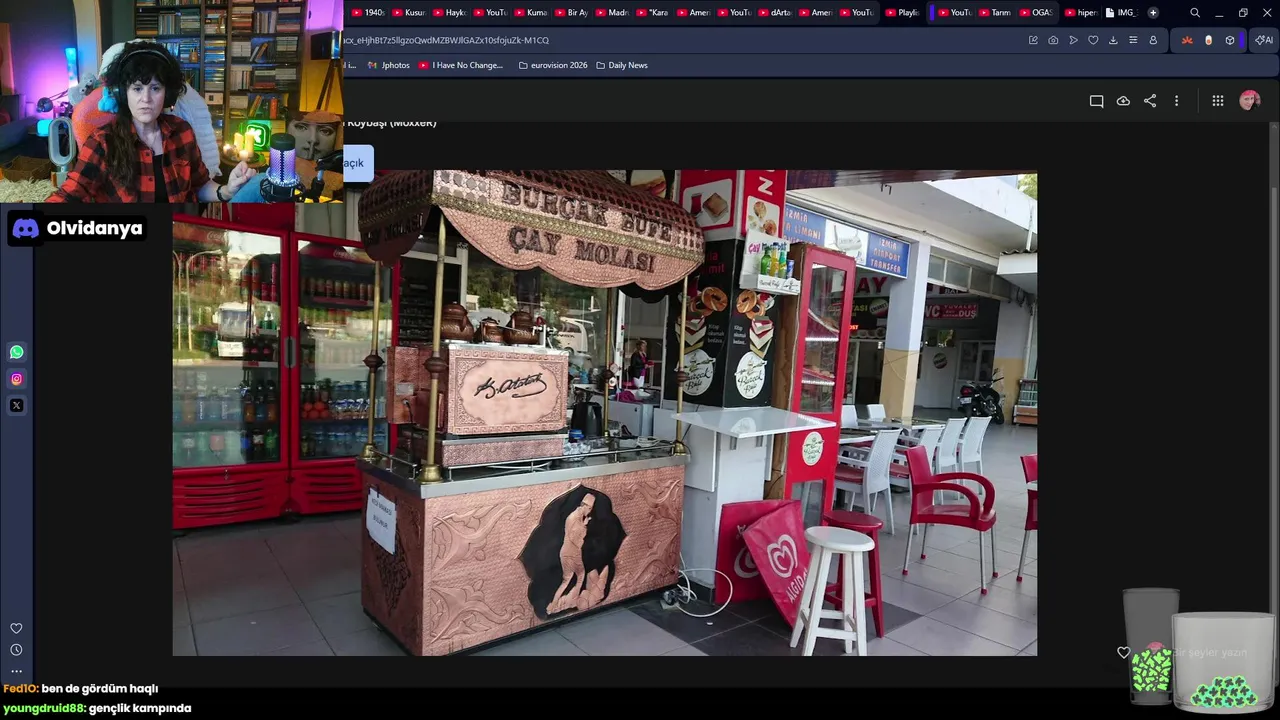Open the sidebar history clock icon
The height and width of the screenshot is (720, 1280).
tap(16, 650)
